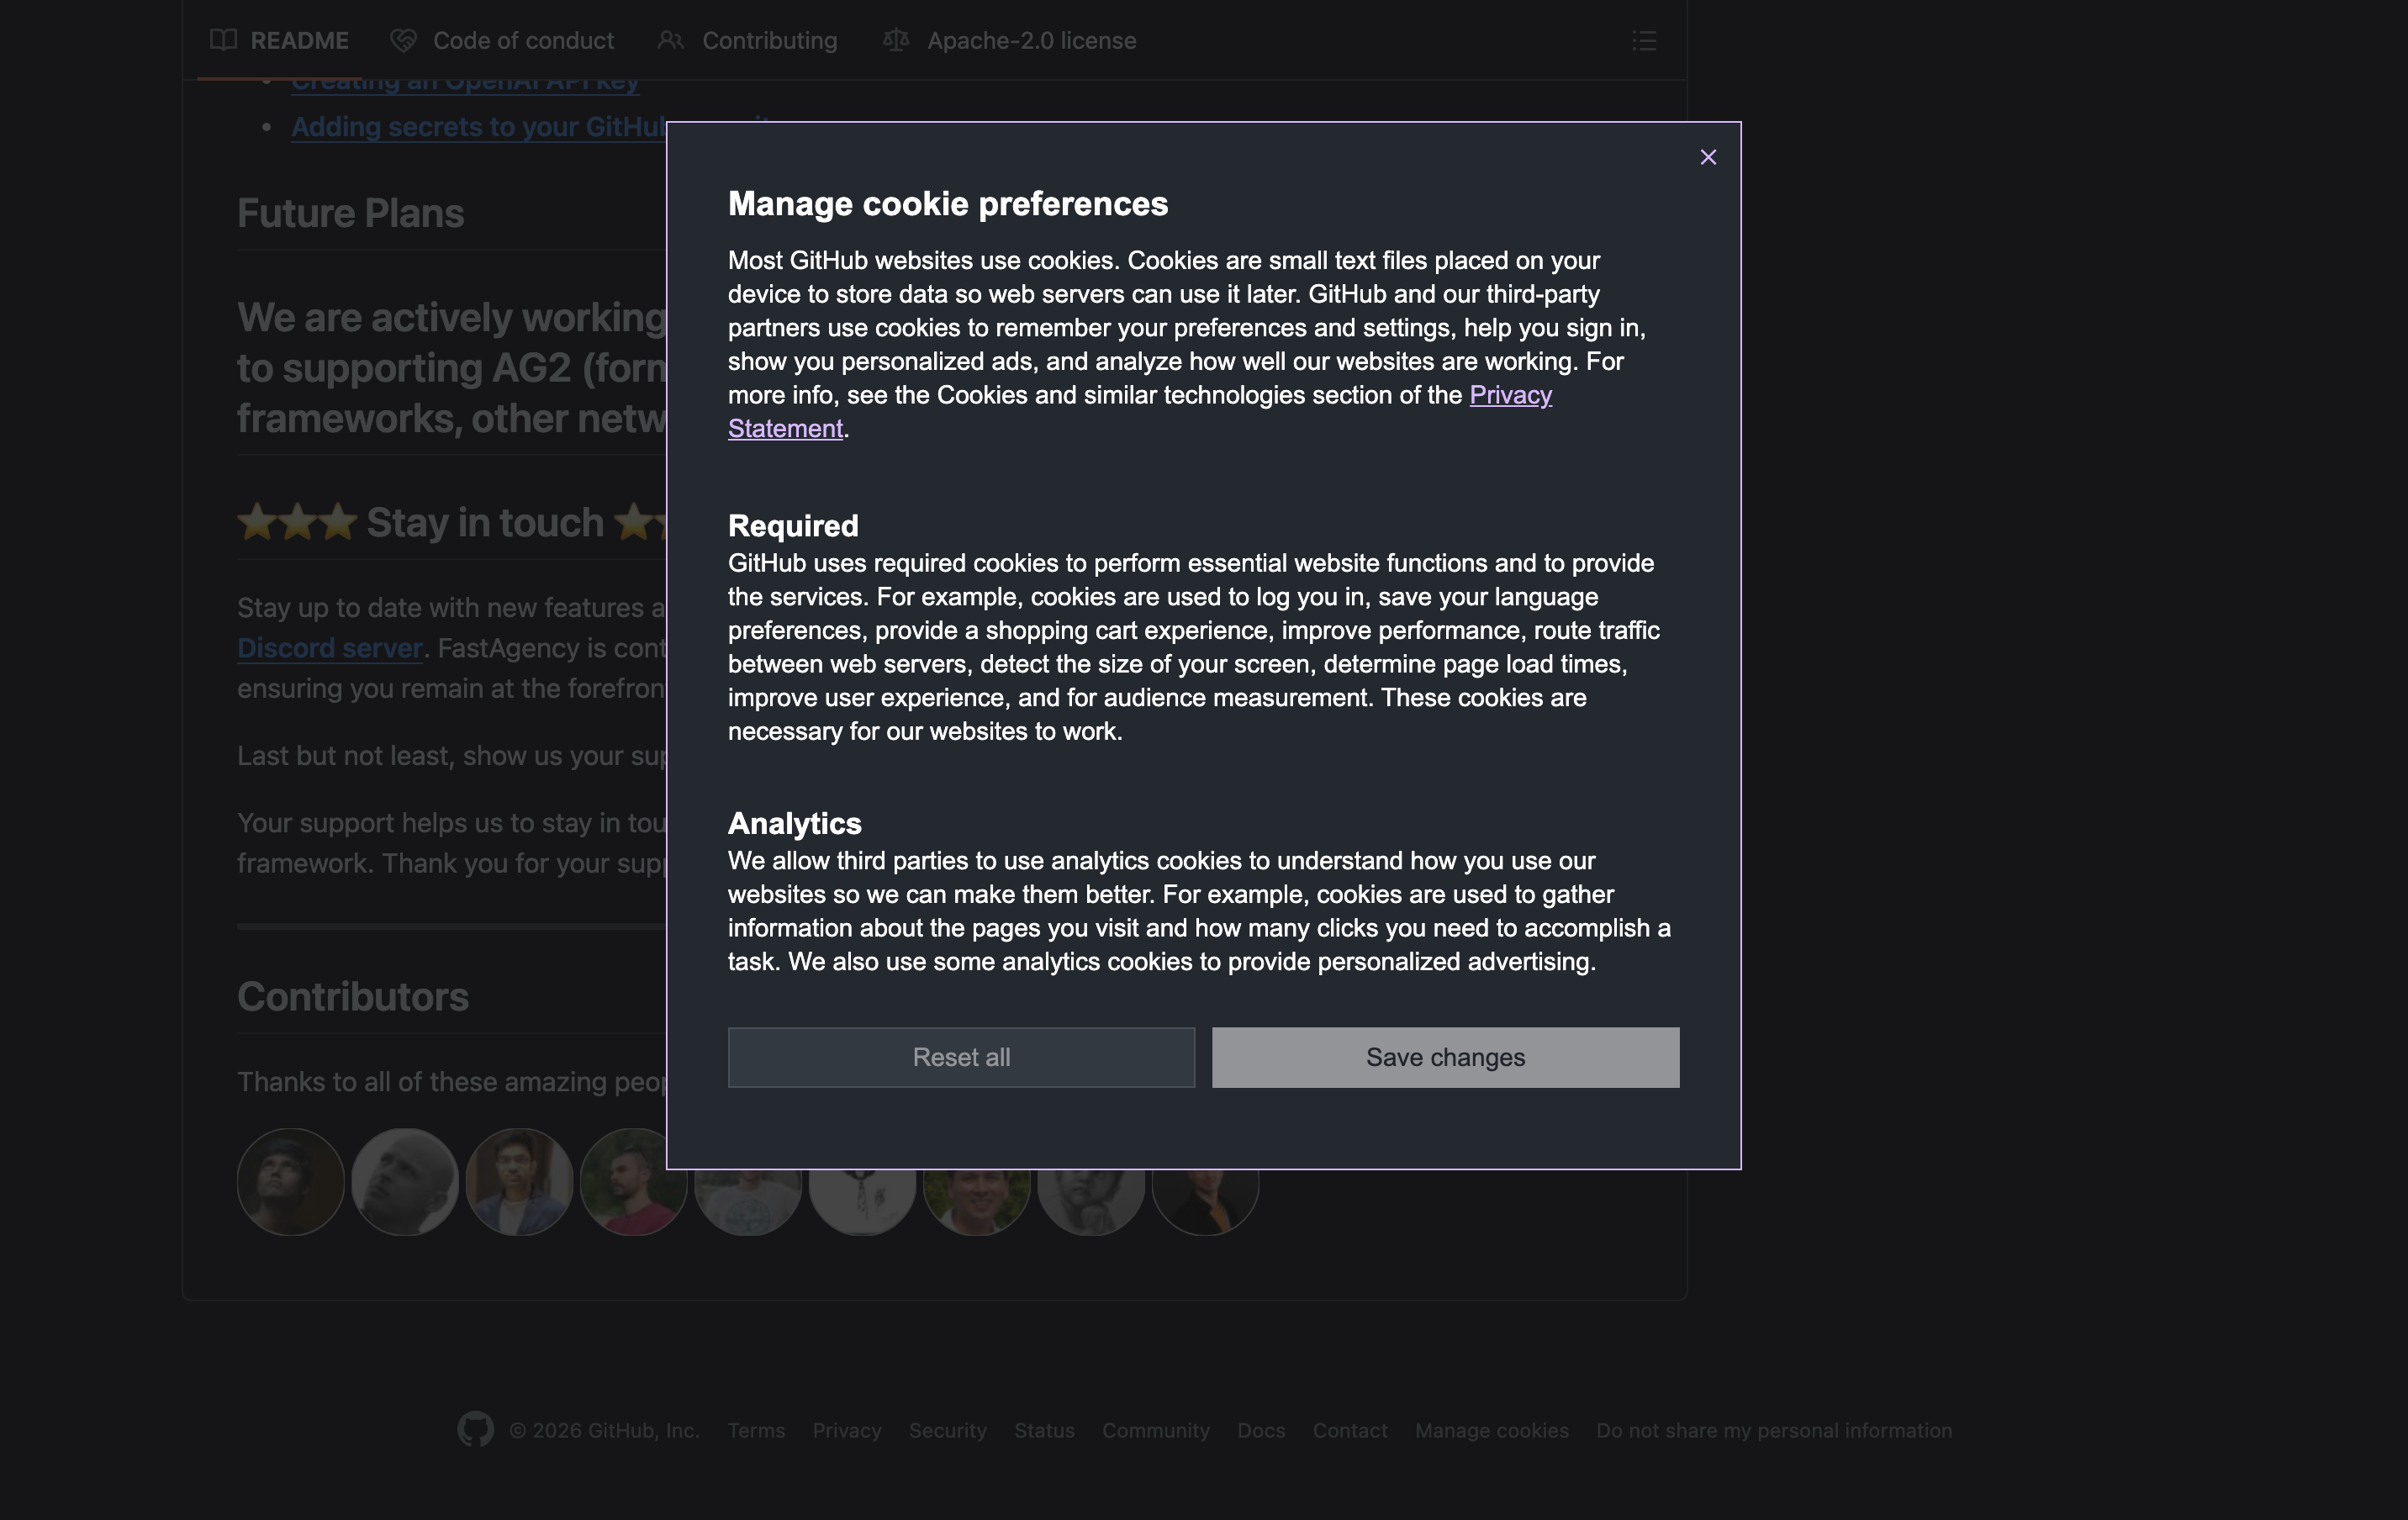2408x1520 pixels.
Task: Click the GitHub logo in footer
Action: [476, 1429]
